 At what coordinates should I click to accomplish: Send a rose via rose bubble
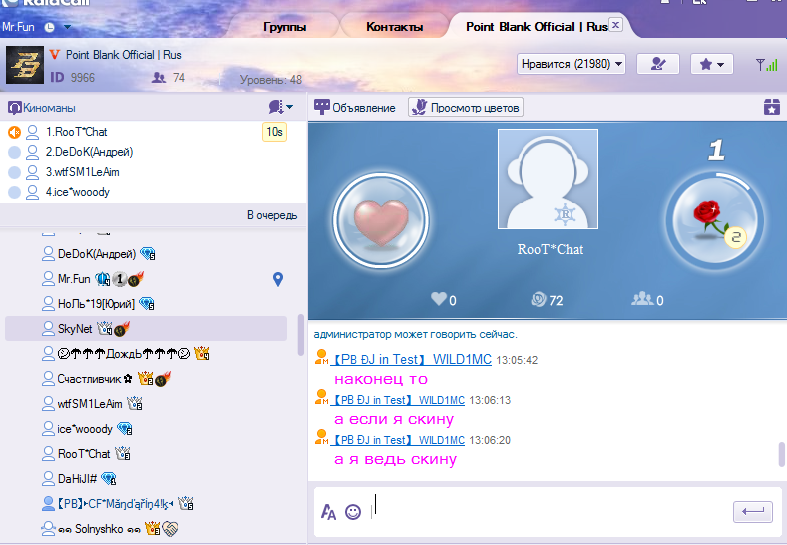pos(715,221)
